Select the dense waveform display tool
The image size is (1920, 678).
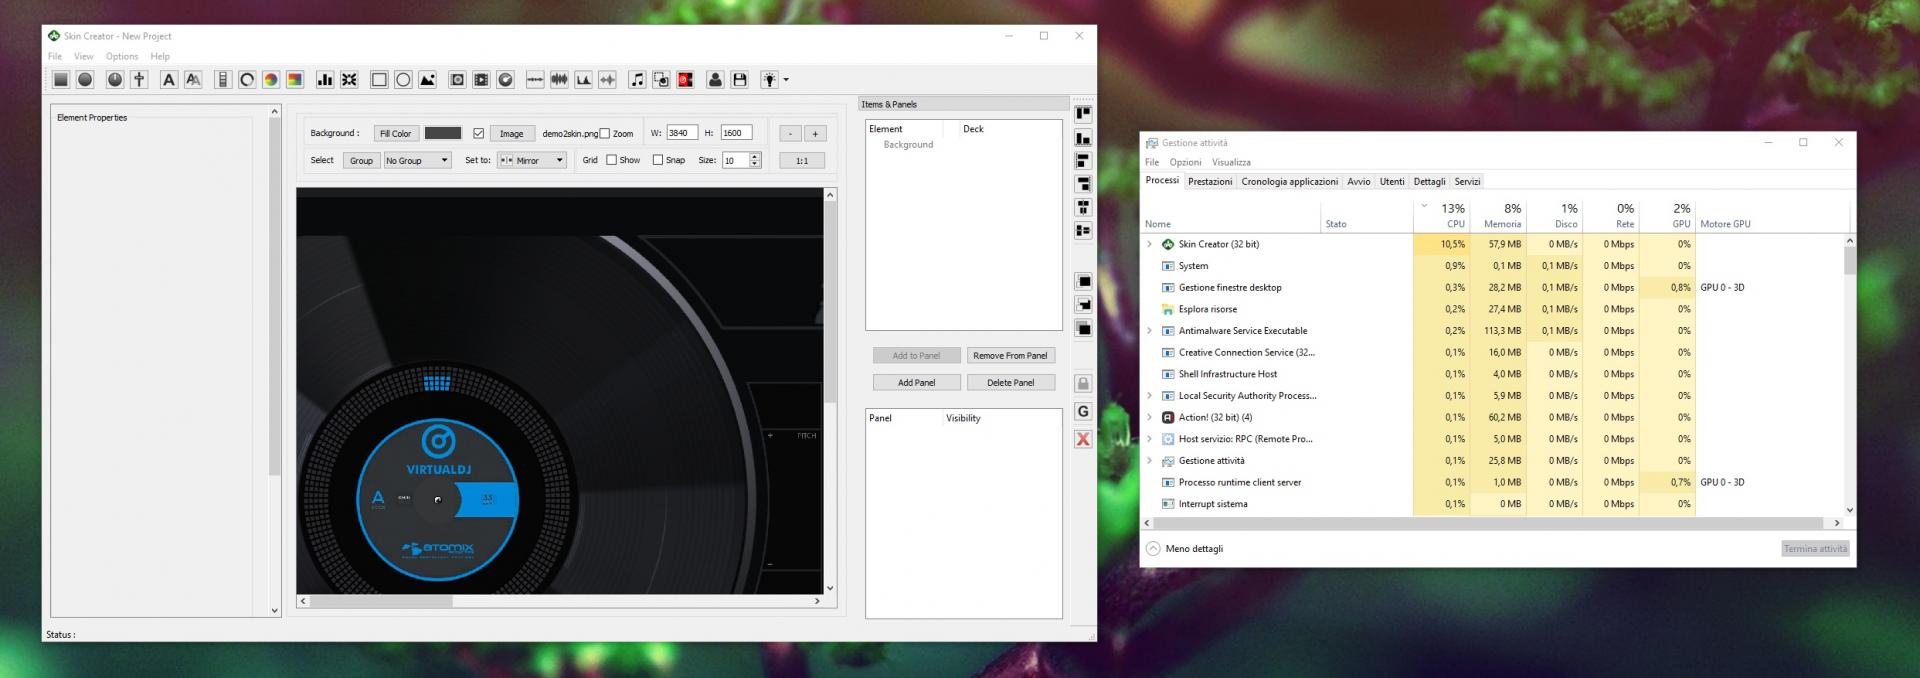click(x=559, y=80)
